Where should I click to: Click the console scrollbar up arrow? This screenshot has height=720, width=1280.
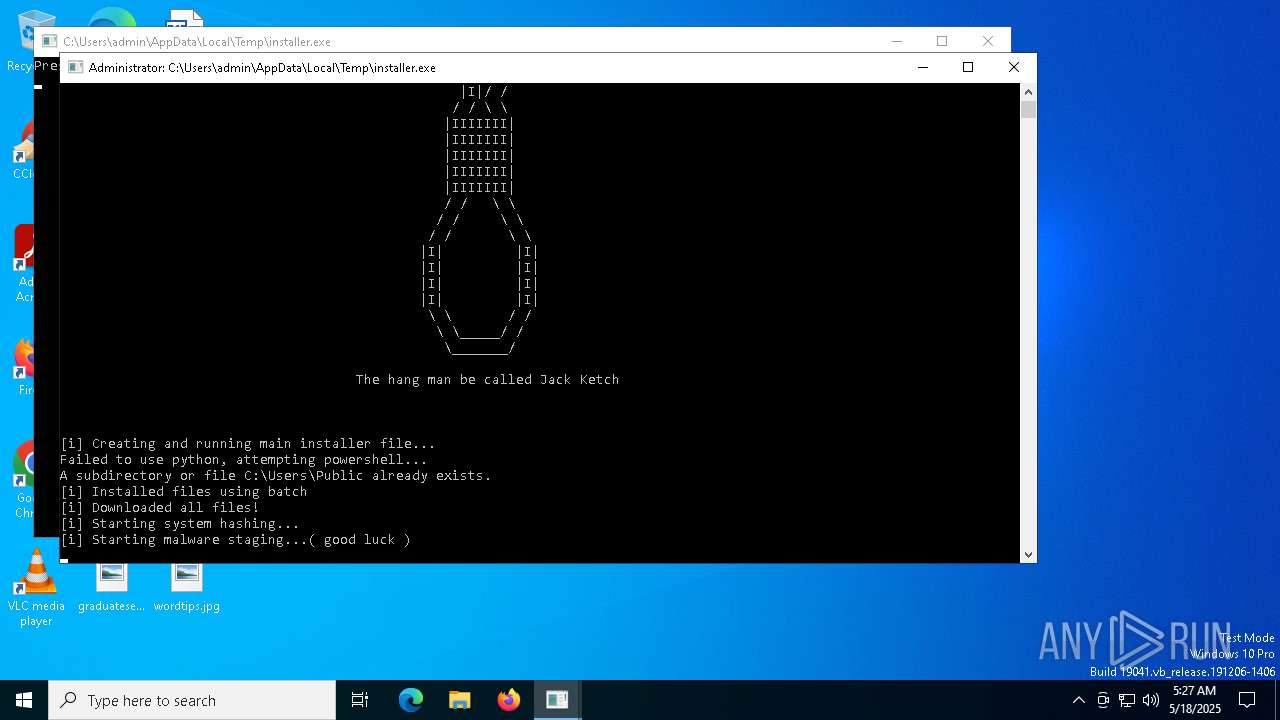1028,92
